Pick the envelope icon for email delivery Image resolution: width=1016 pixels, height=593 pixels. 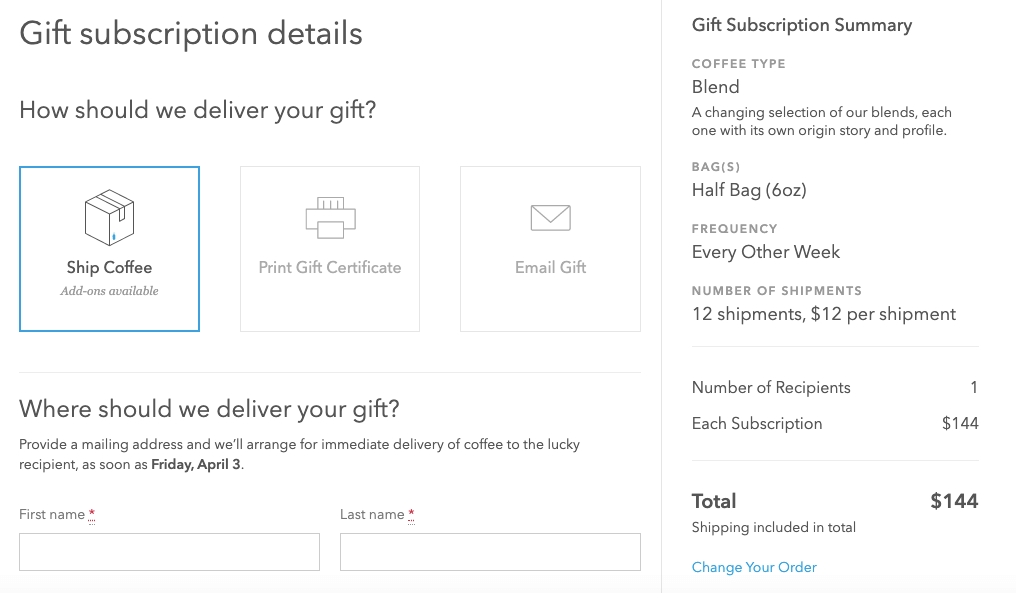tap(551, 218)
